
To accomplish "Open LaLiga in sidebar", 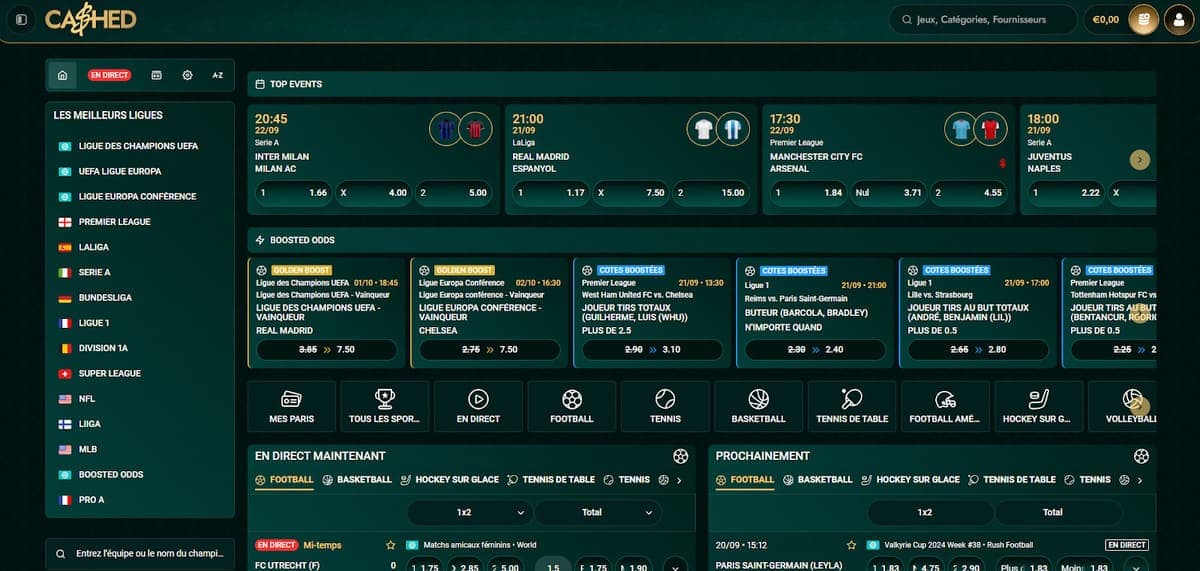I will point(94,247).
